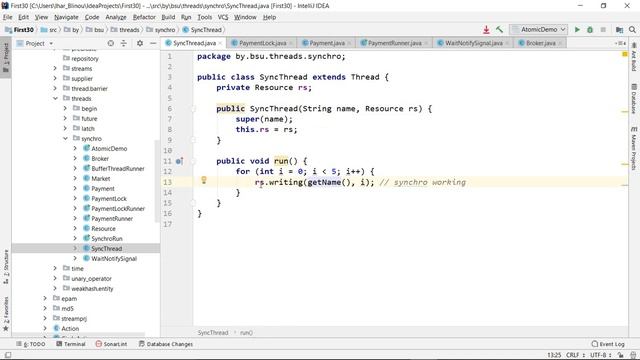Open the Event Log
Screen dimensions: 640x360
pyautogui.click(x=608, y=344)
